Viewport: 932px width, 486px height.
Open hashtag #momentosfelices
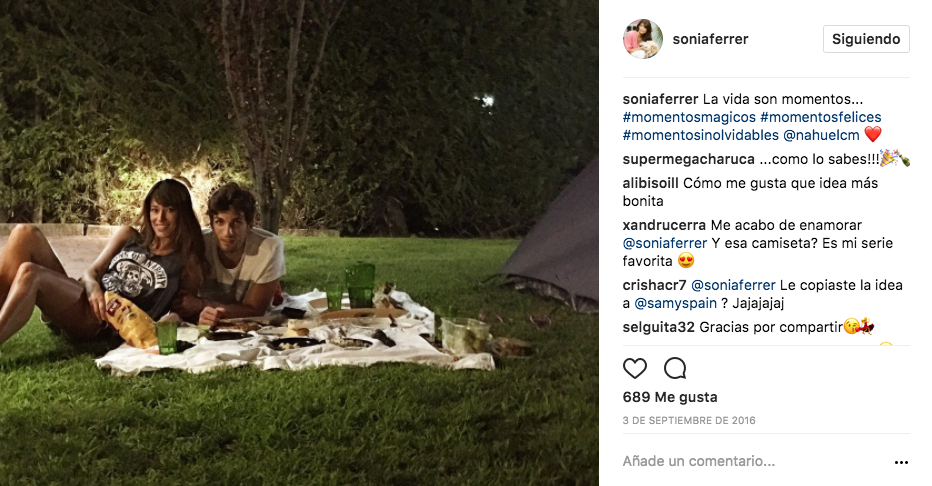pyautogui.click(x=820, y=117)
